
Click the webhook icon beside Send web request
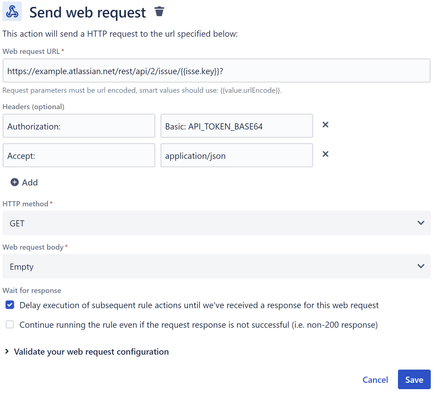coord(12,12)
